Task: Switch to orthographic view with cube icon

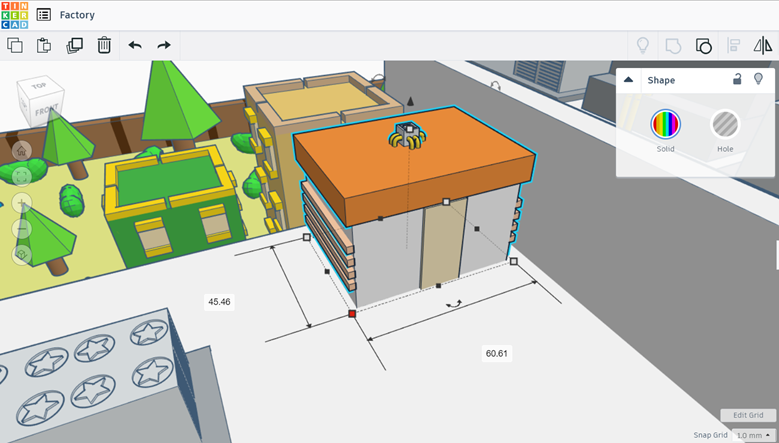Action: (21, 255)
